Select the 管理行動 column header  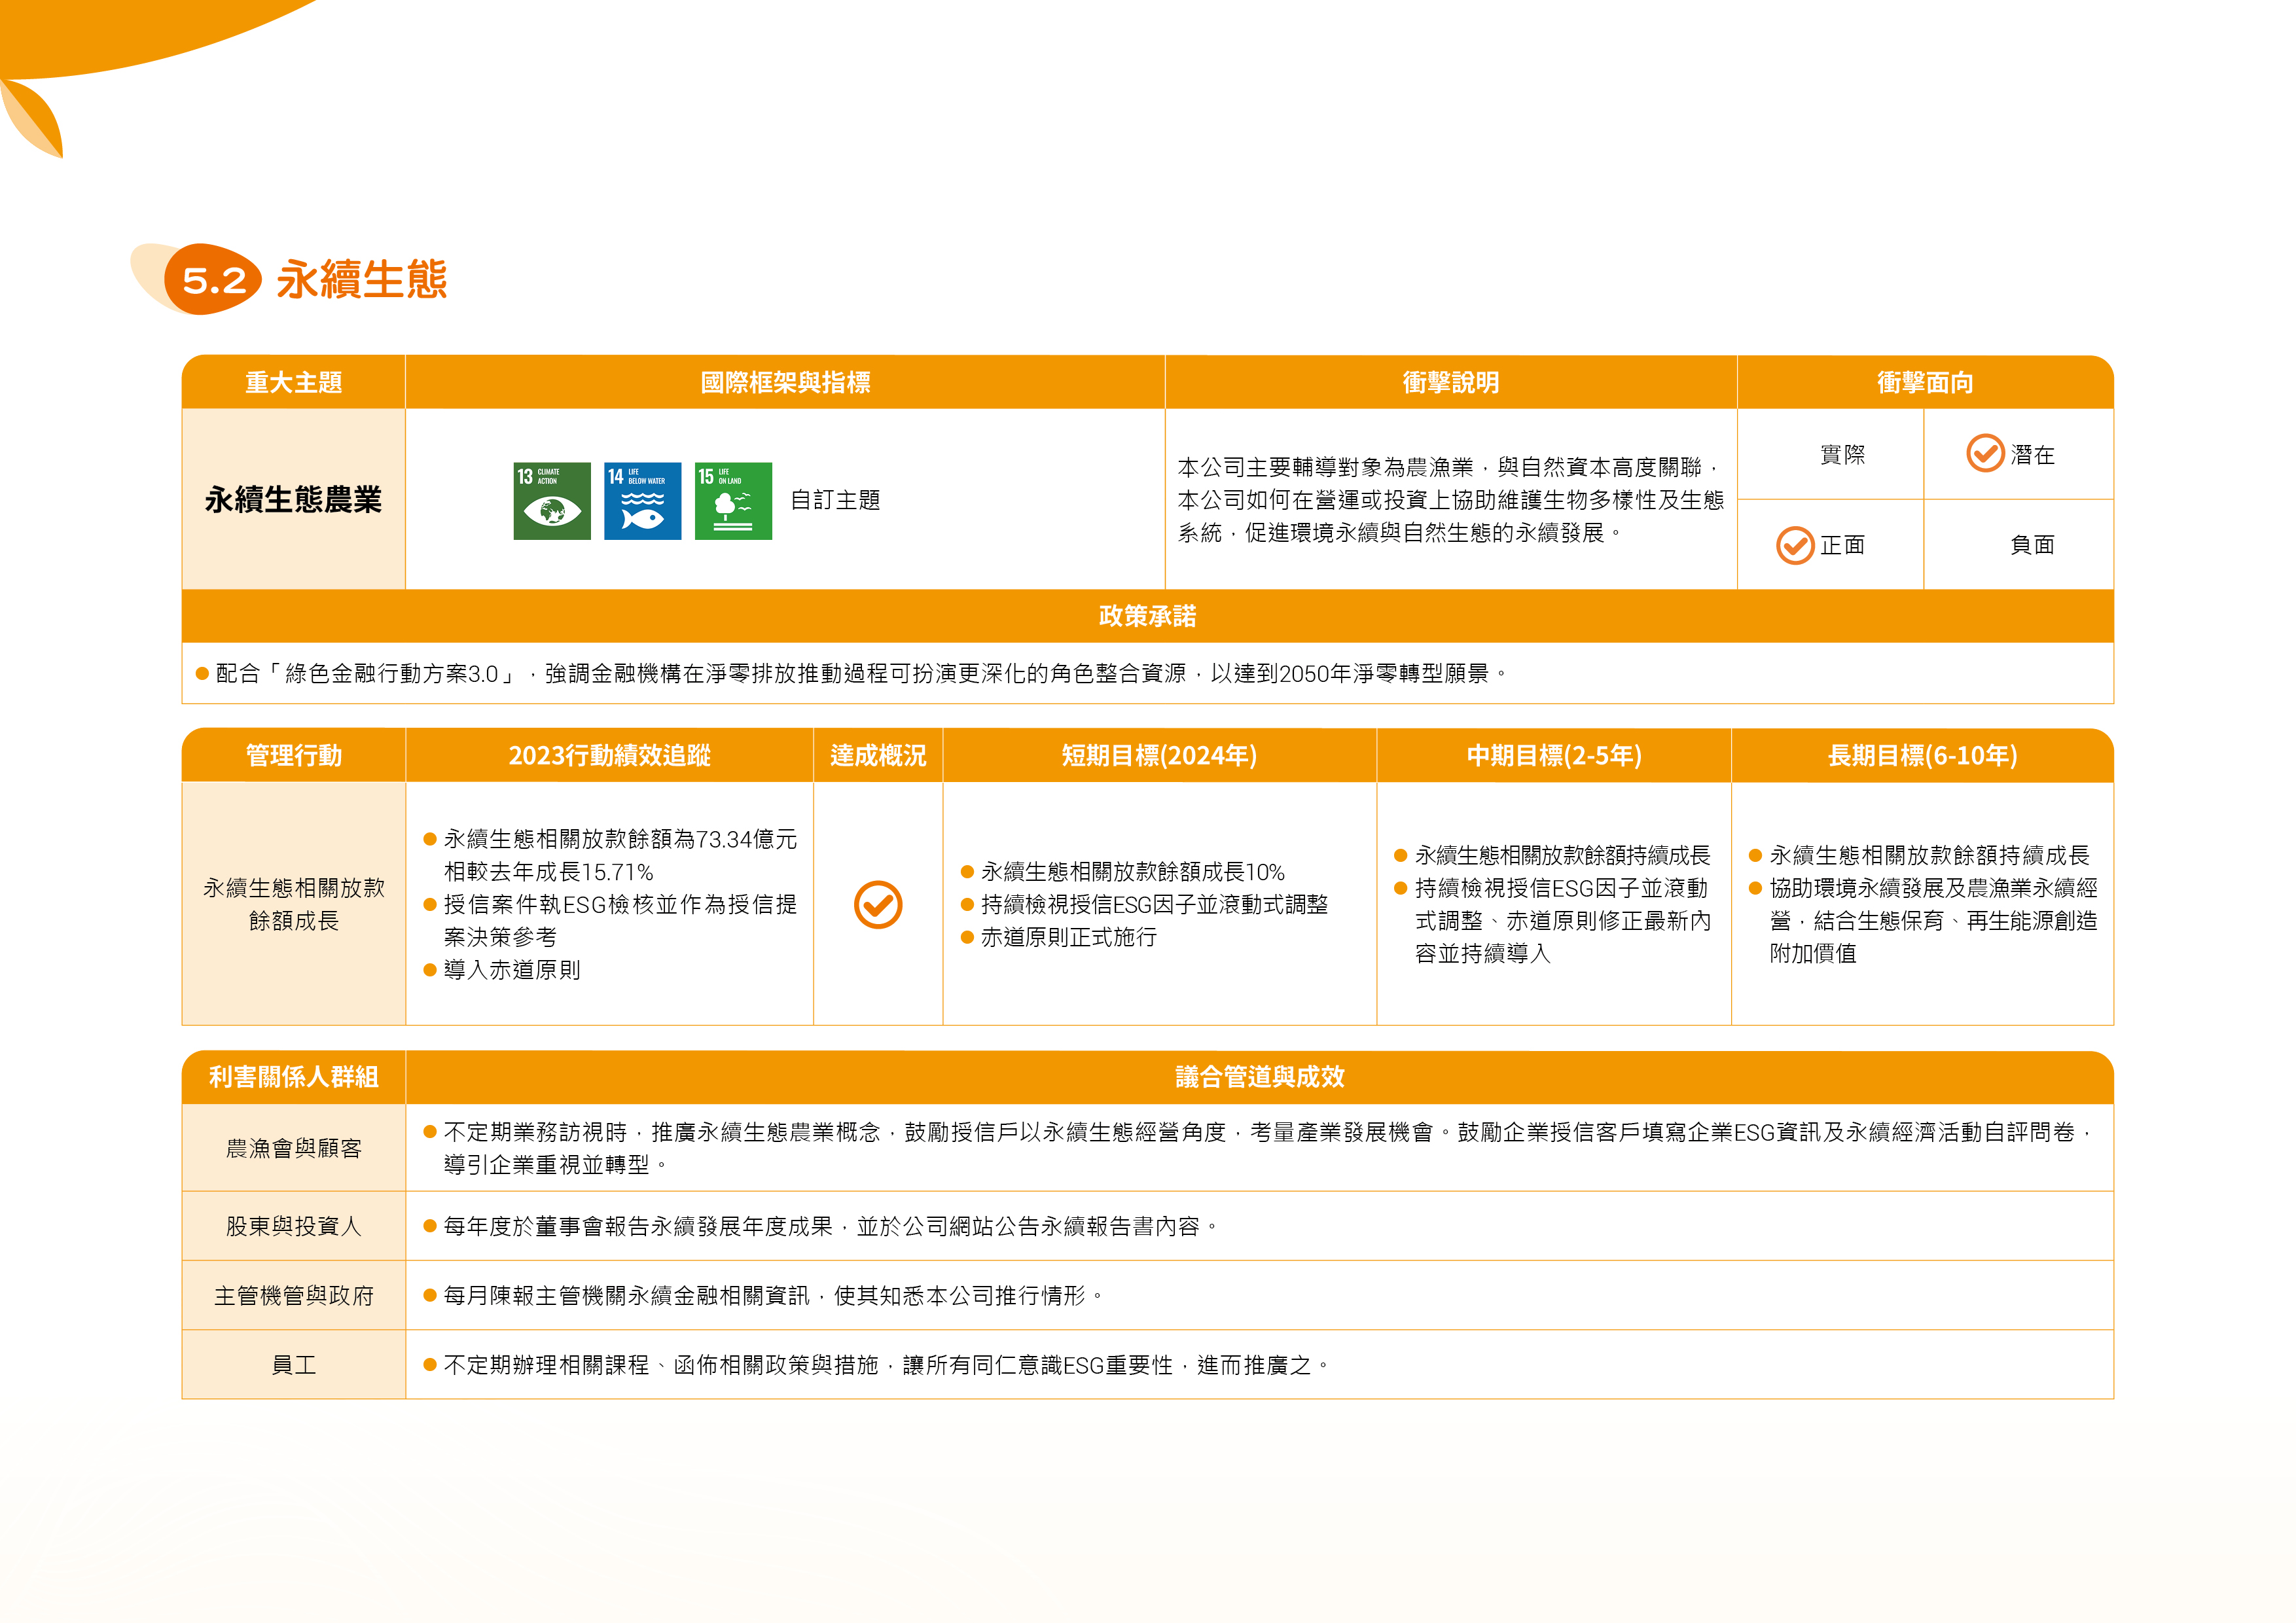point(293,755)
